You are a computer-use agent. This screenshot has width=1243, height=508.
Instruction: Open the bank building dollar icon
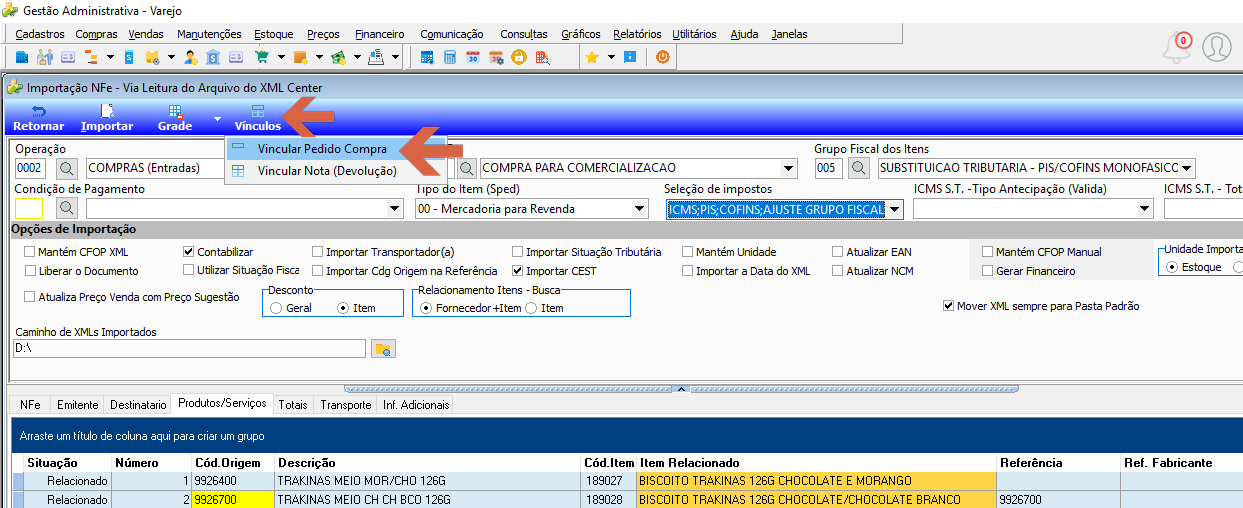coord(213,57)
